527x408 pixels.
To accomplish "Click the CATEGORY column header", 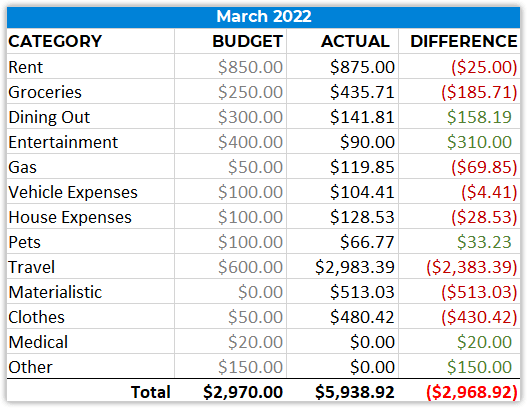I will [x=90, y=41].
